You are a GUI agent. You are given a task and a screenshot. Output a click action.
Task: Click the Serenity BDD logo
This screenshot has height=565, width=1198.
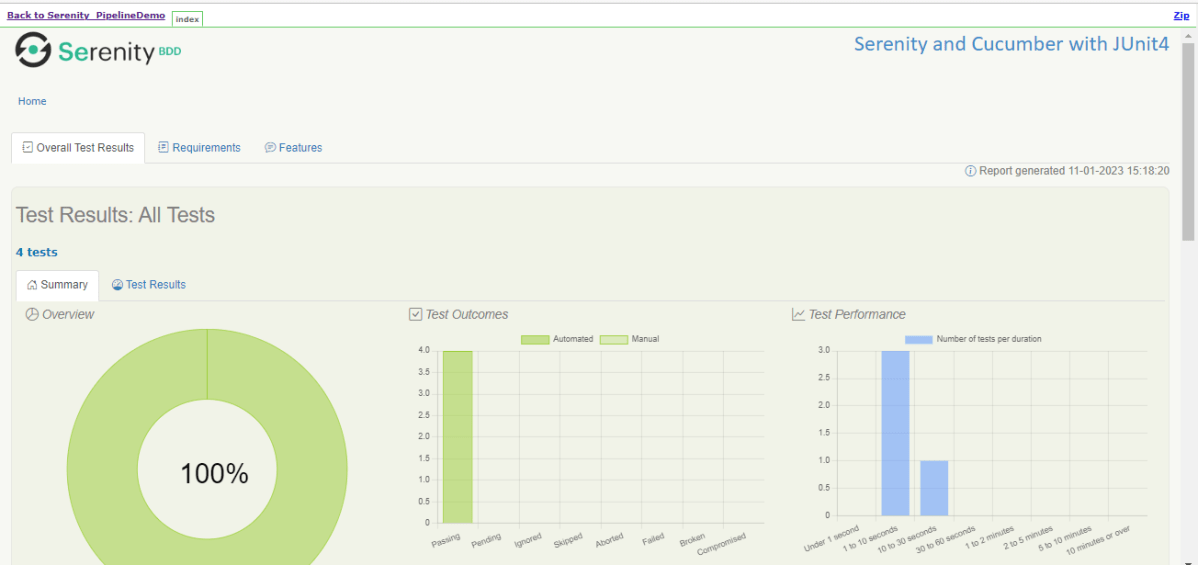(98, 51)
